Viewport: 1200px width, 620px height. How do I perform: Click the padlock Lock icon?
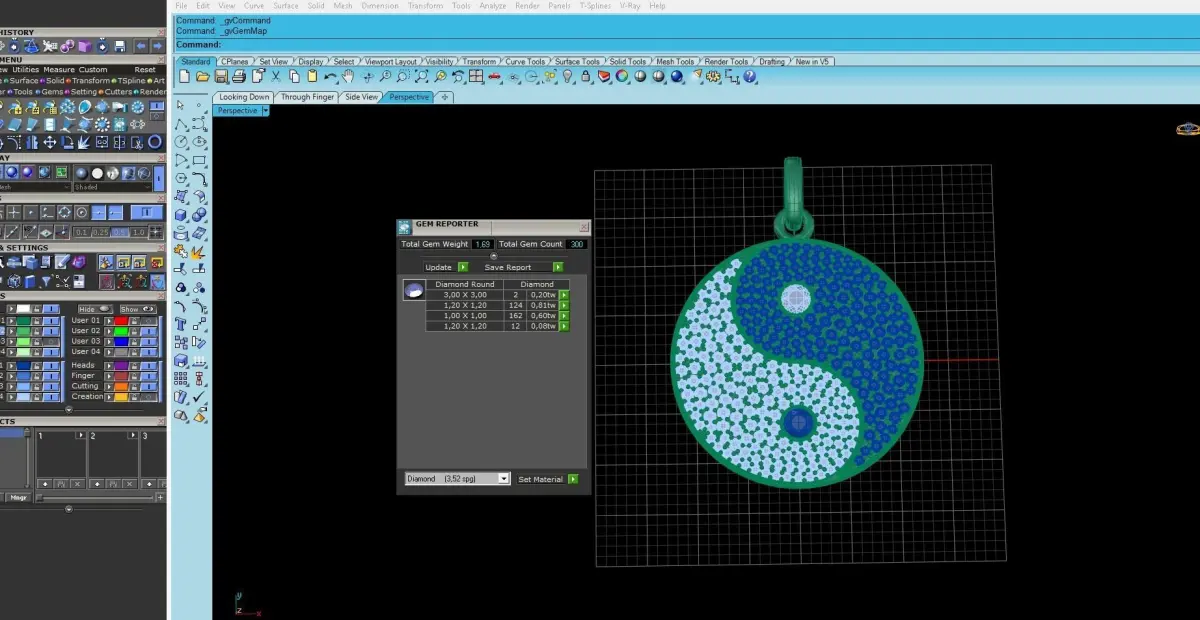pyautogui.click(x=585, y=76)
